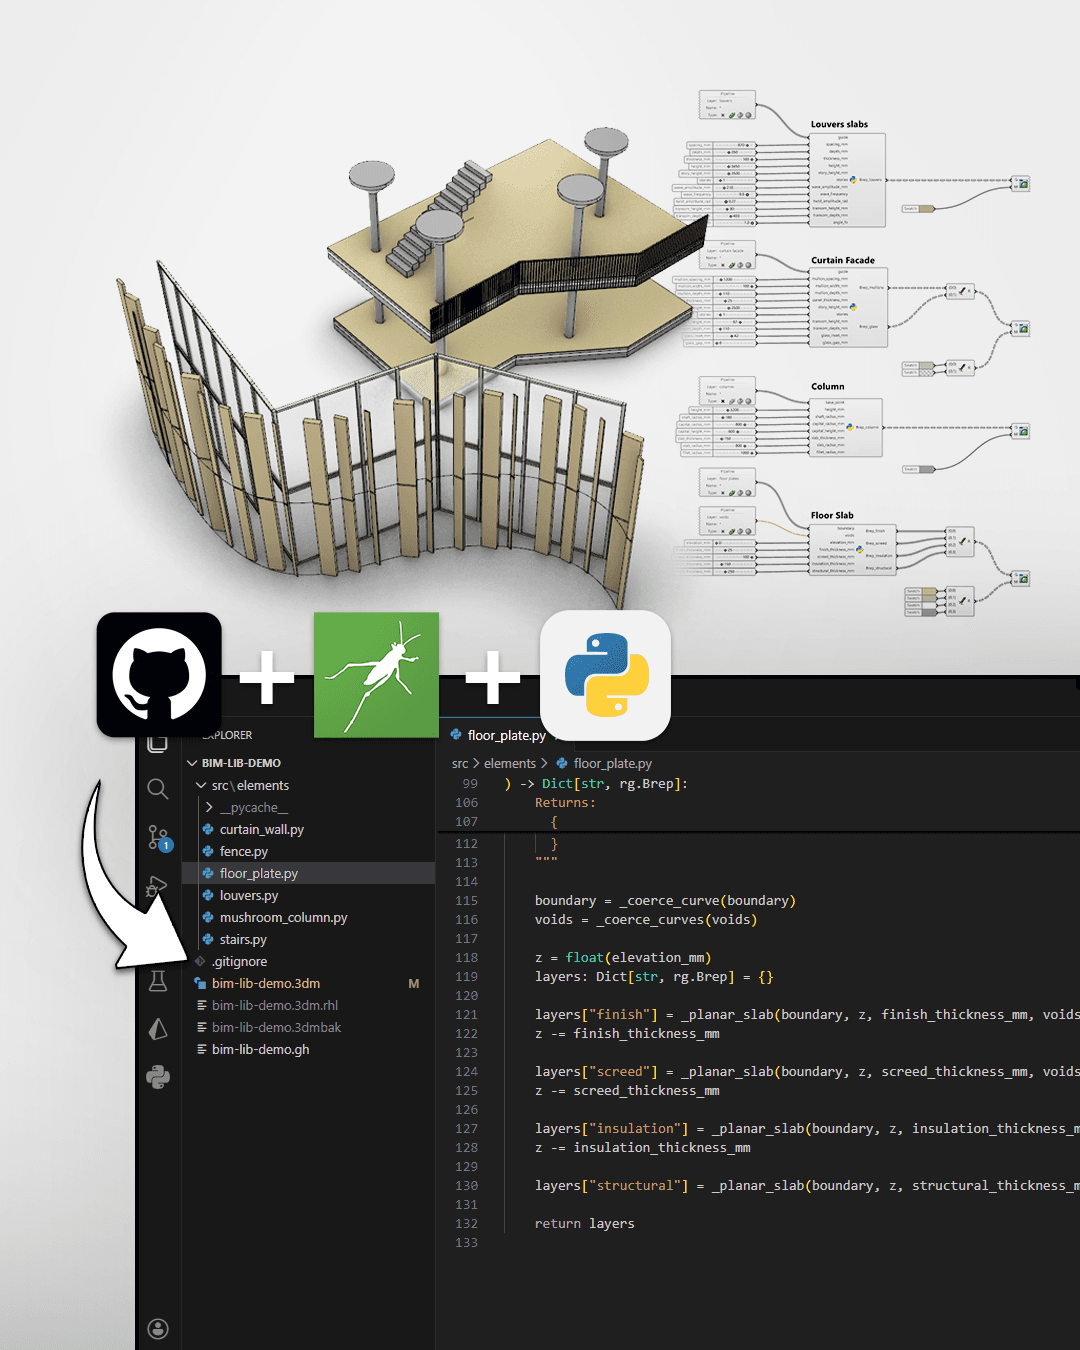Collapse the src\elements folder
1080x1350 pixels.
coord(201,785)
